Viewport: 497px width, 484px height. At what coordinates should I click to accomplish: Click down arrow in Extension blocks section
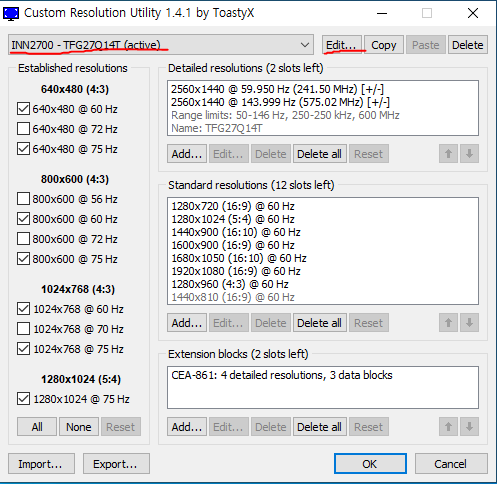coord(469,427)
